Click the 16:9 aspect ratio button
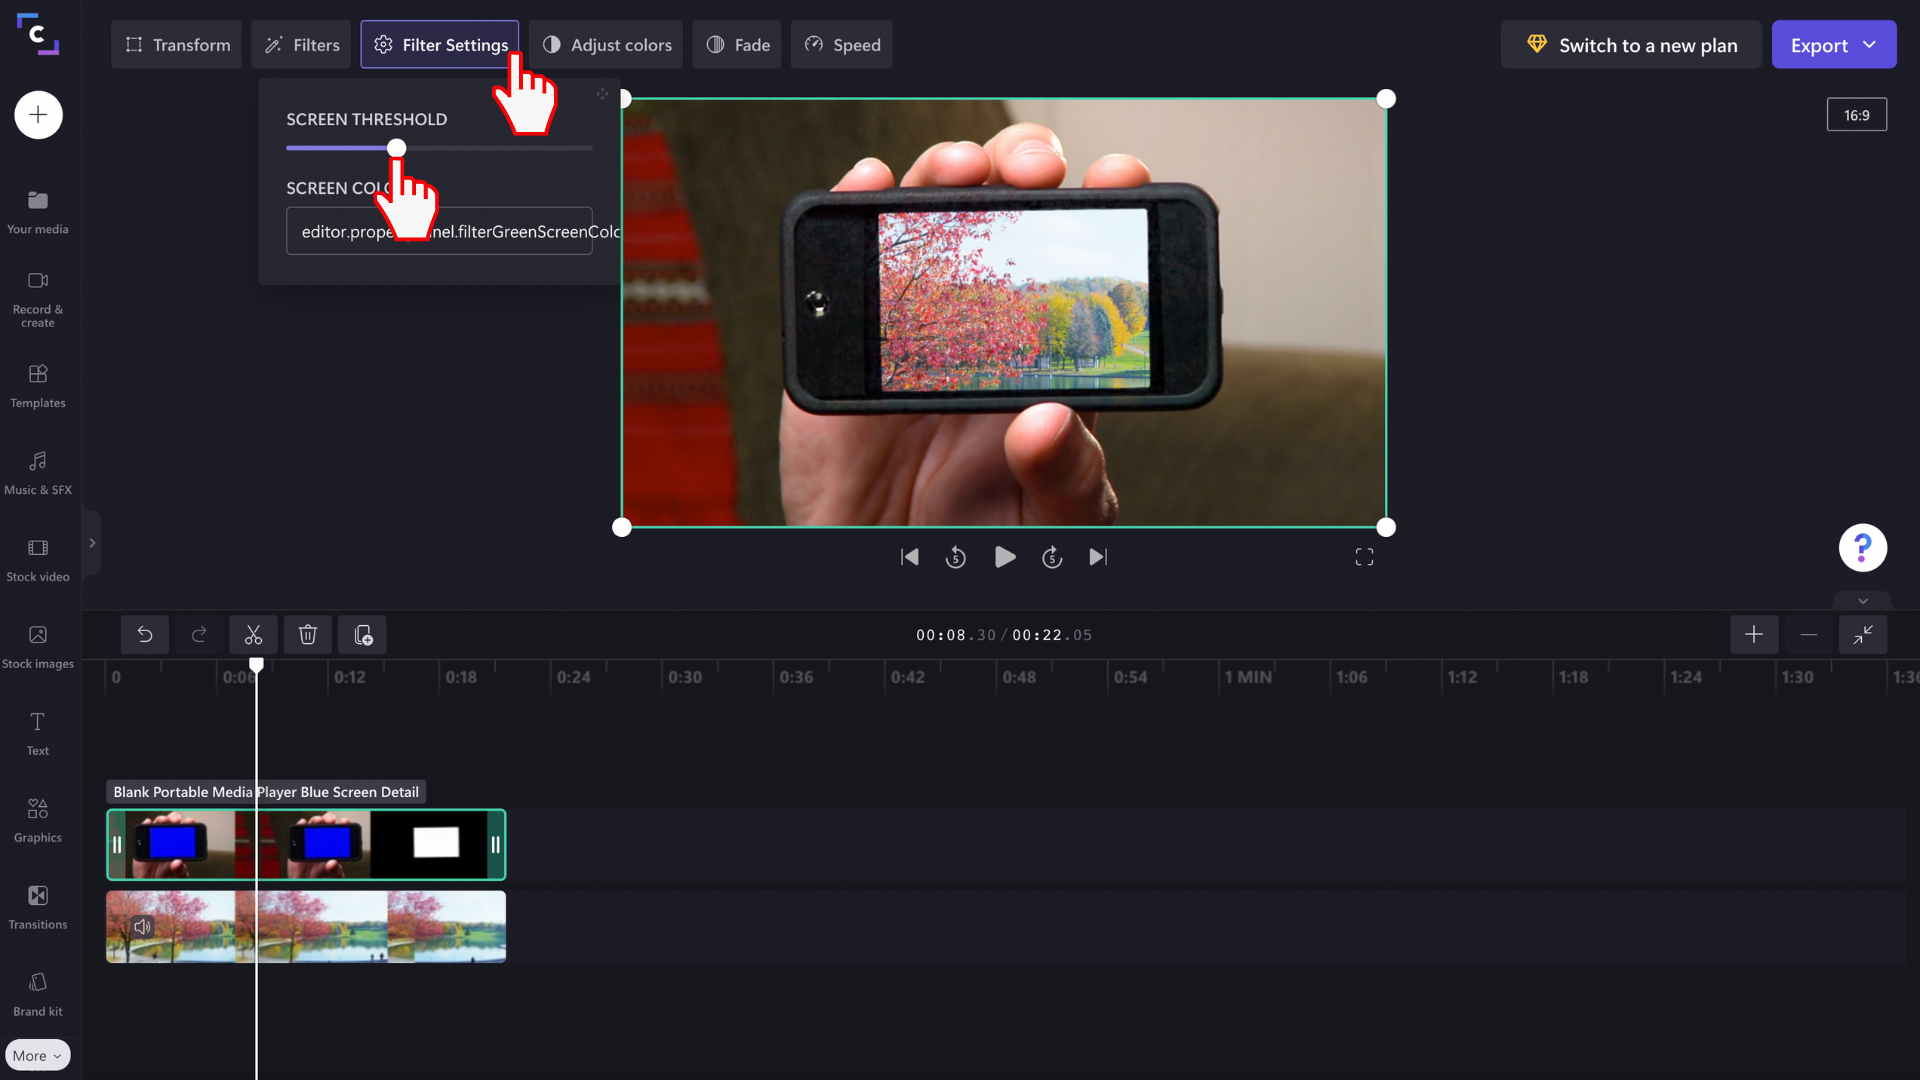Viewport: 1920px width, 1080px height. point(1856,114)
